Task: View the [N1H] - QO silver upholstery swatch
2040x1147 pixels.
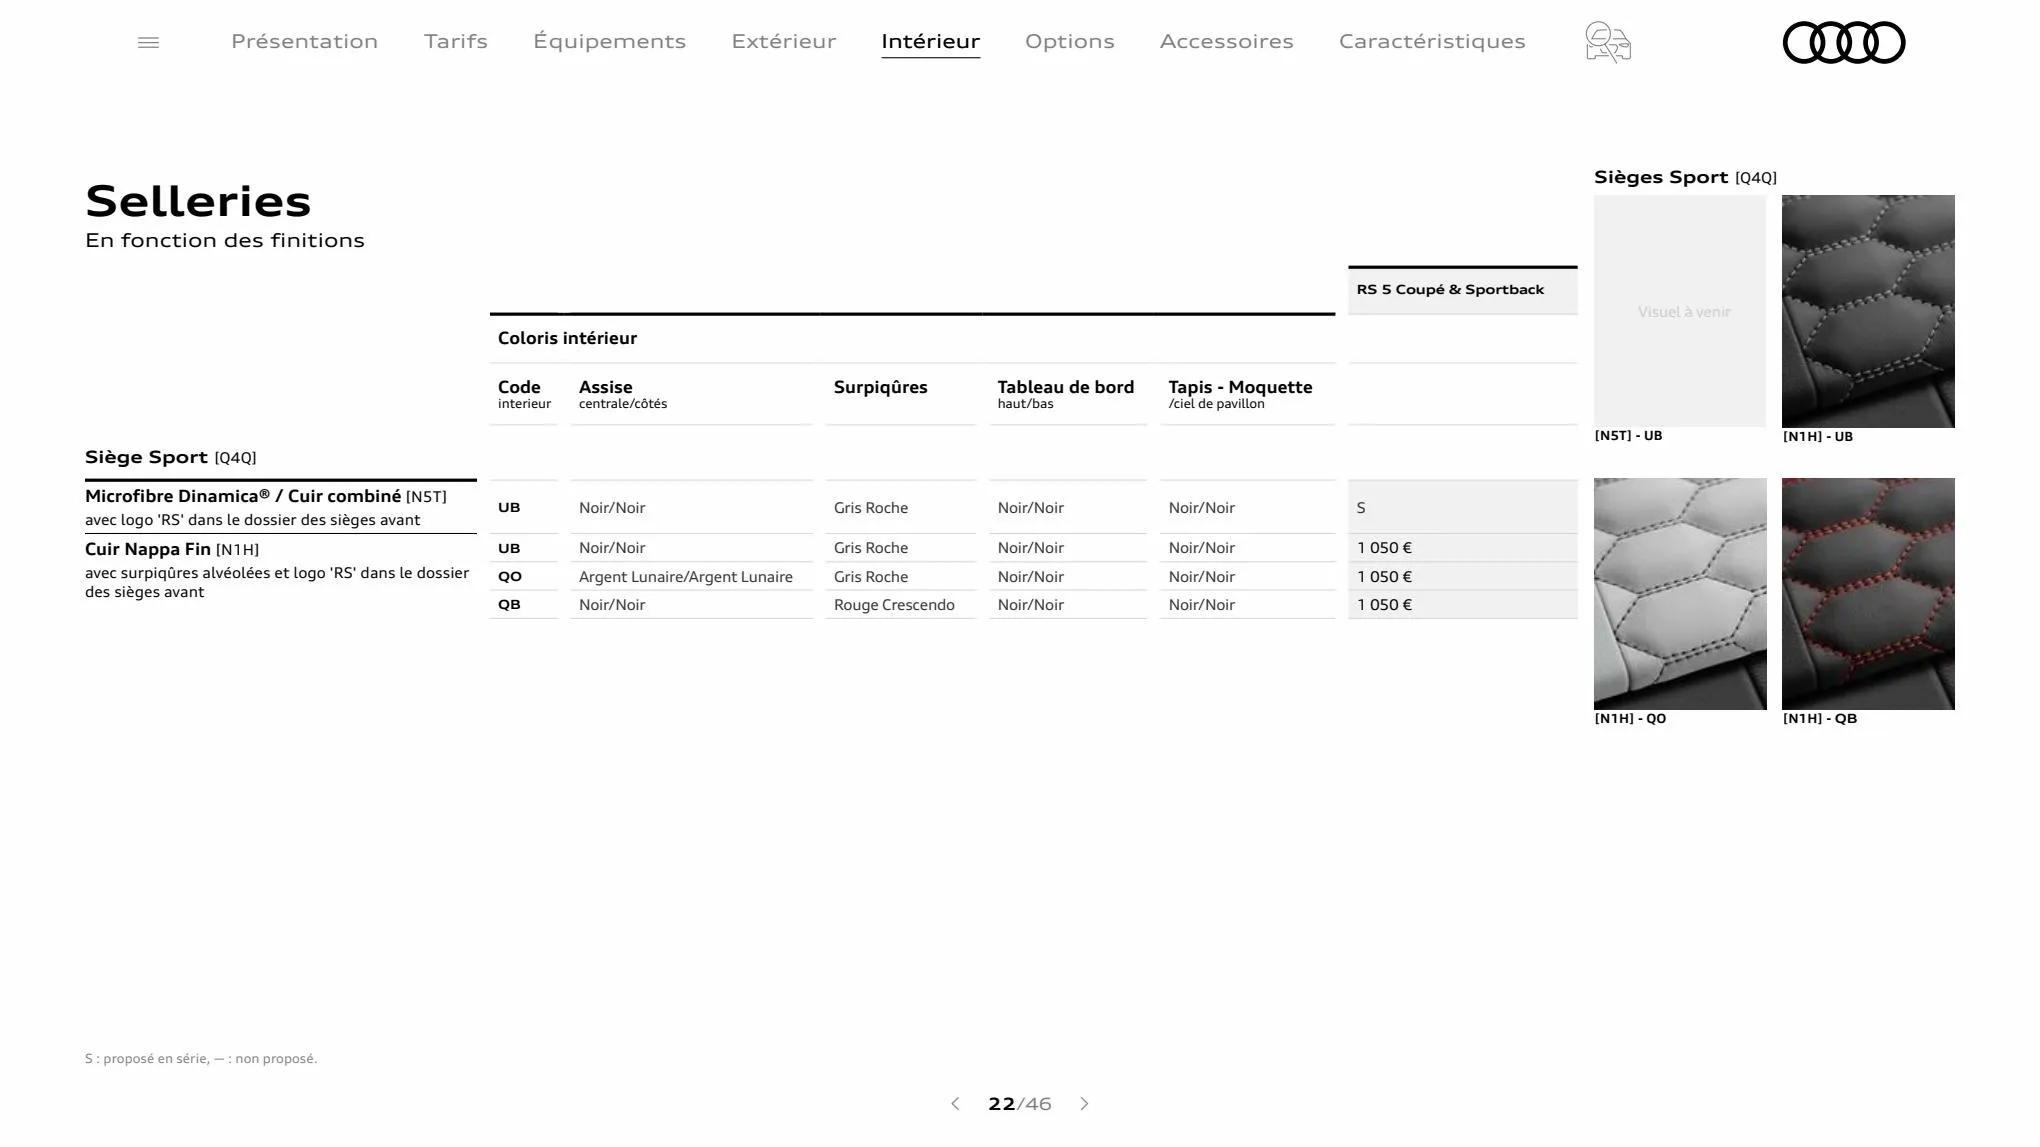Action: point(1680,594)
